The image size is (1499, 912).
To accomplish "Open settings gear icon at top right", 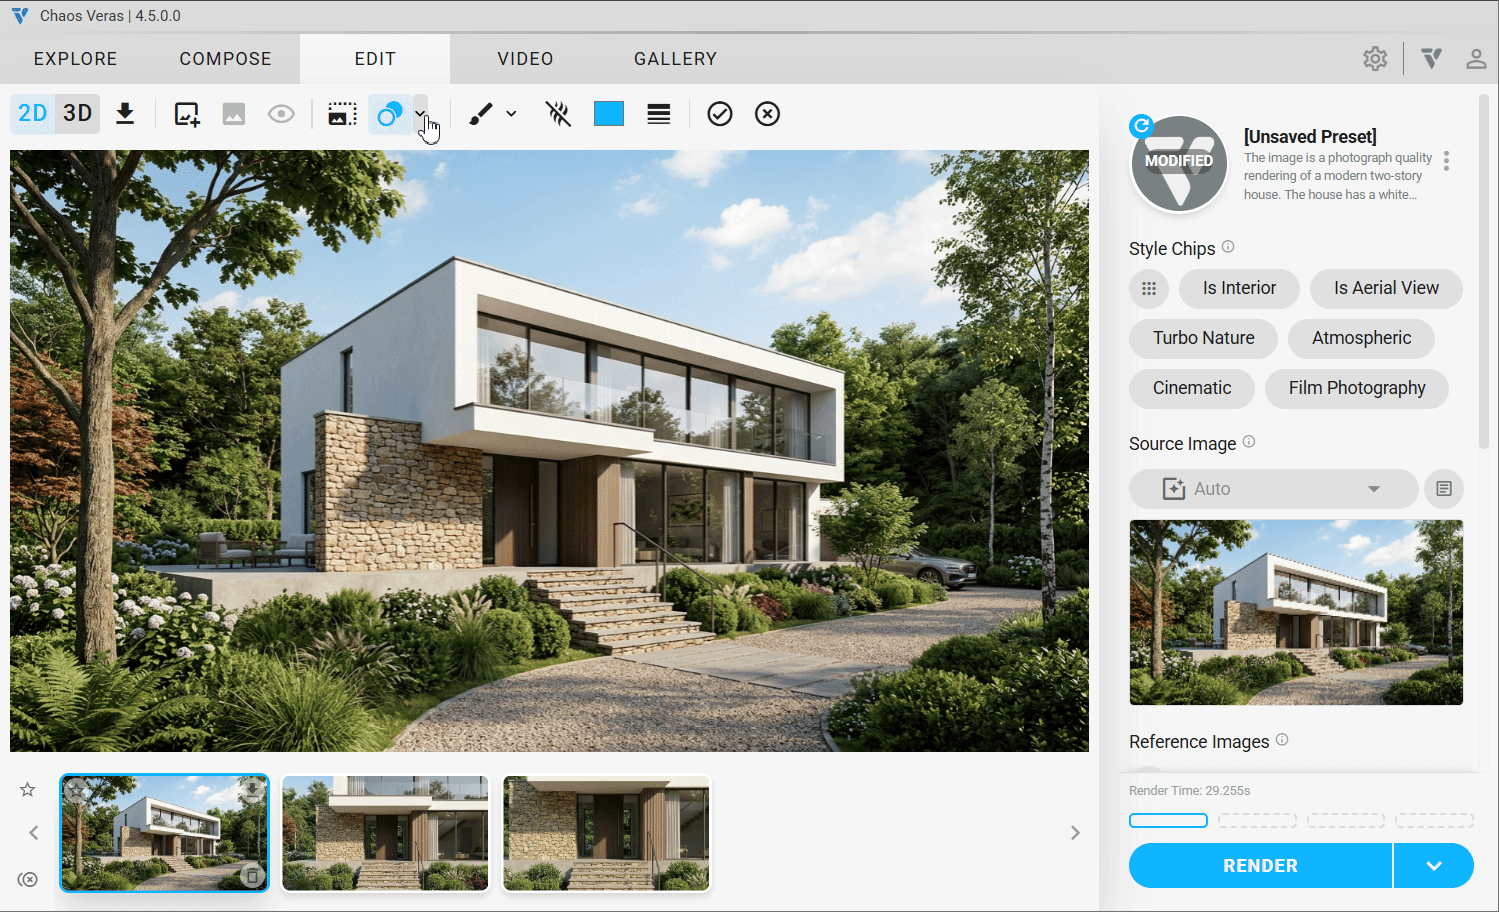I will pyautogui.click(x=1375, y=59).
